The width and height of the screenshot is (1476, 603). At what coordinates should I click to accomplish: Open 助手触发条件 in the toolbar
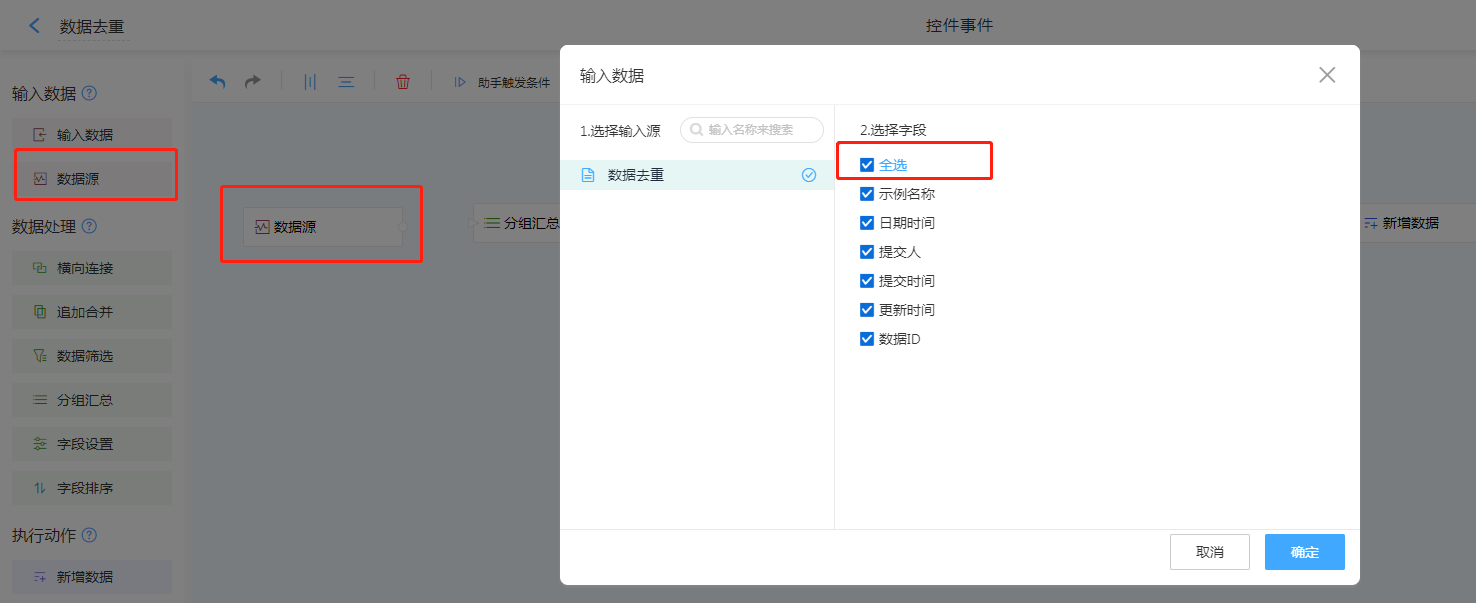pyautogui.click(x=503, y=82)
